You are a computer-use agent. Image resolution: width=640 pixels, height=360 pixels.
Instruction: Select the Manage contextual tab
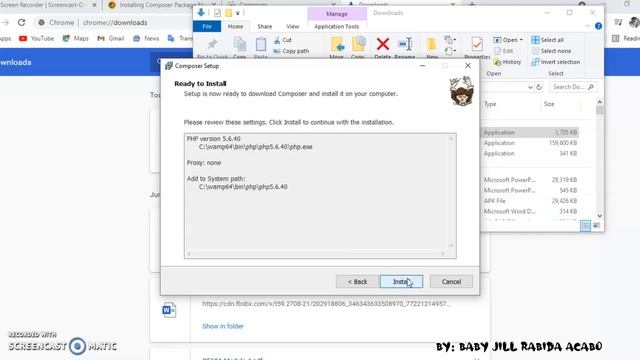[x=337, y=14]
